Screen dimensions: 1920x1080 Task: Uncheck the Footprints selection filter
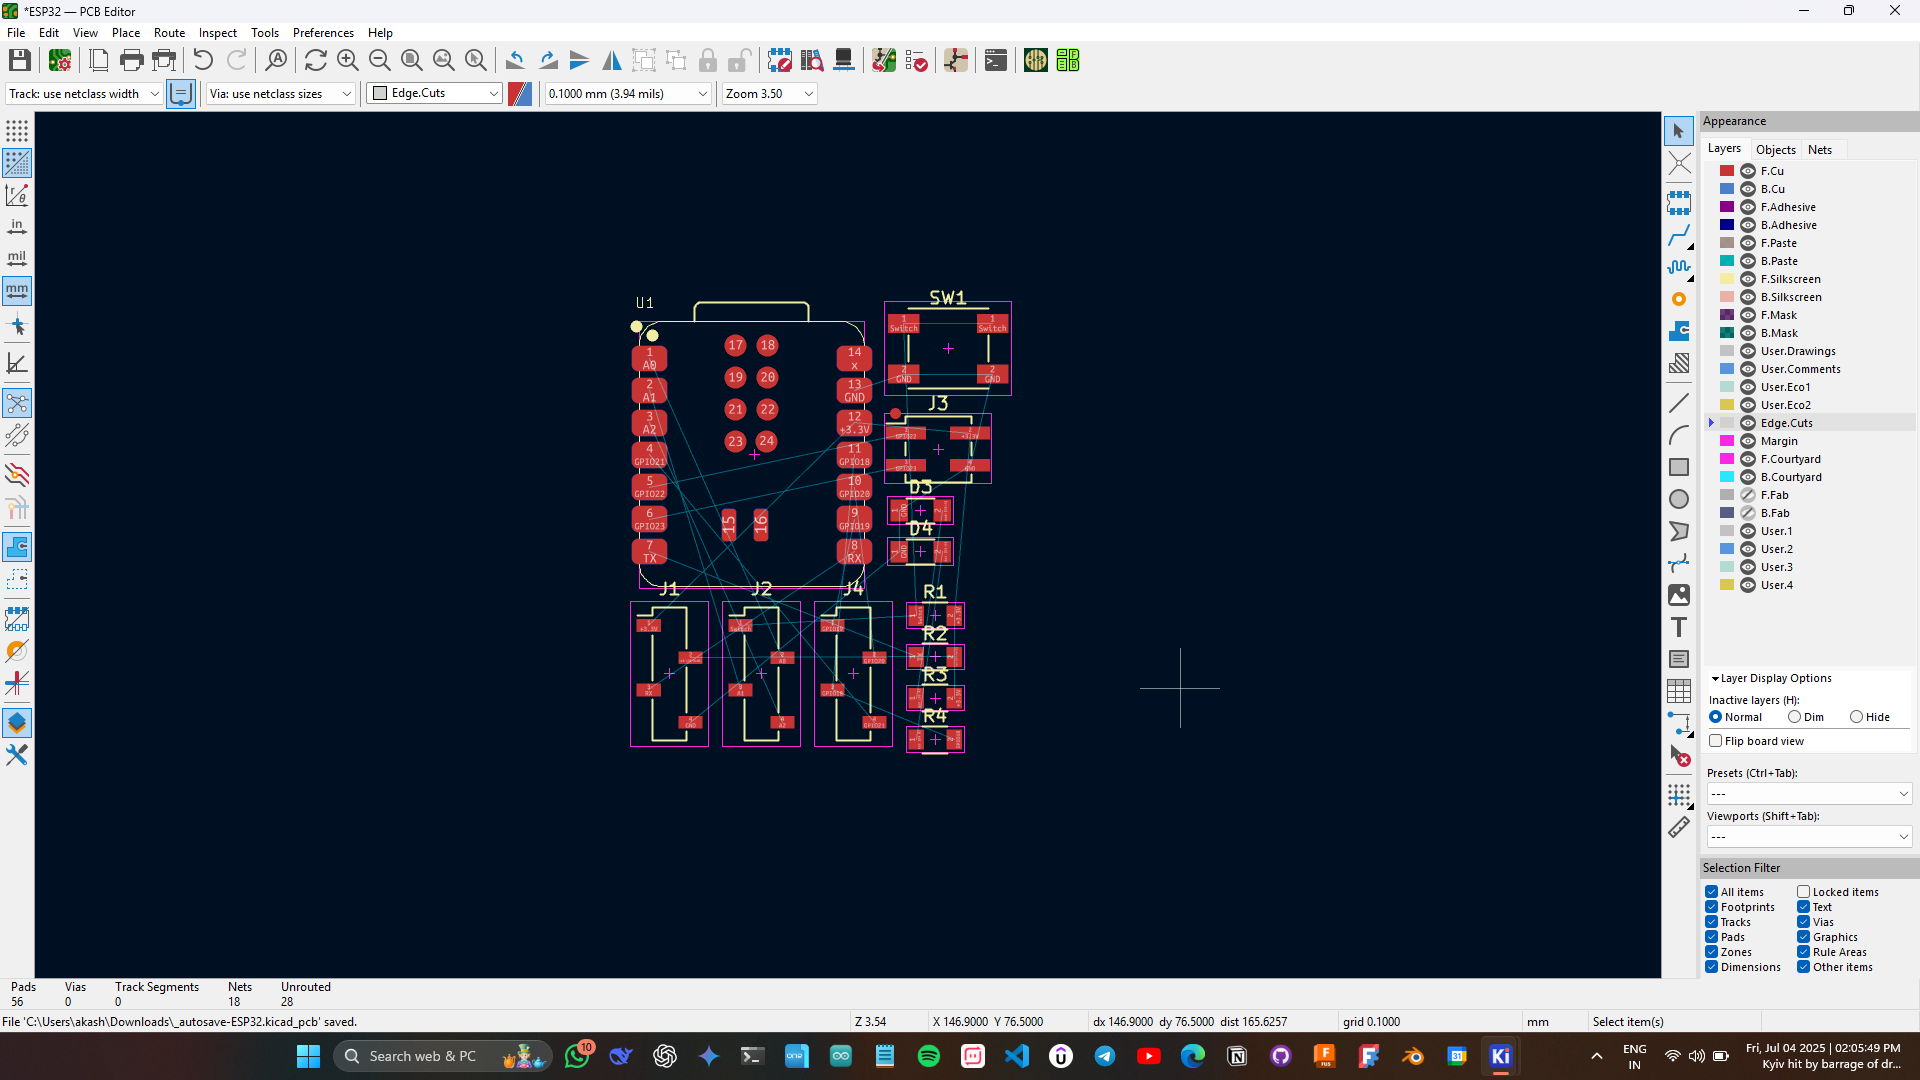click(1712, 907)
